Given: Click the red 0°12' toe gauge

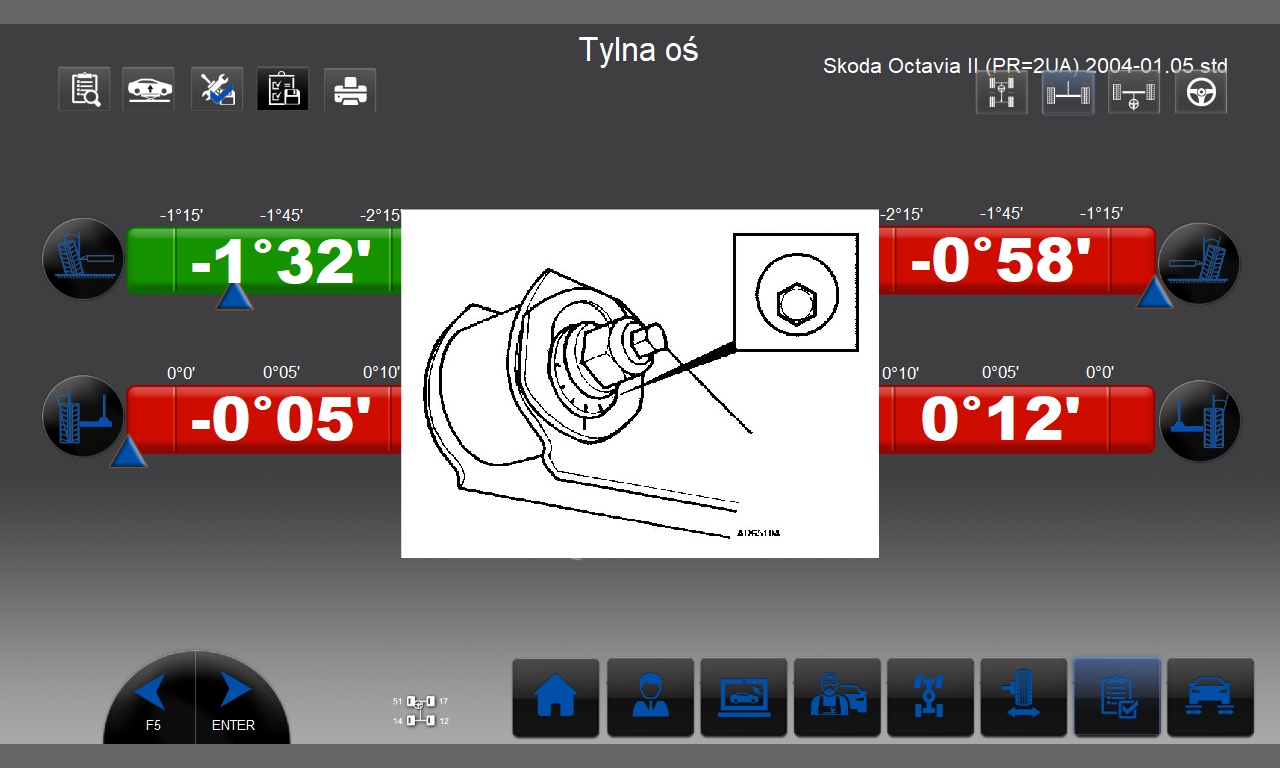Looking at the screenshot, I should pyautogui.click(x=1017, y=419).
